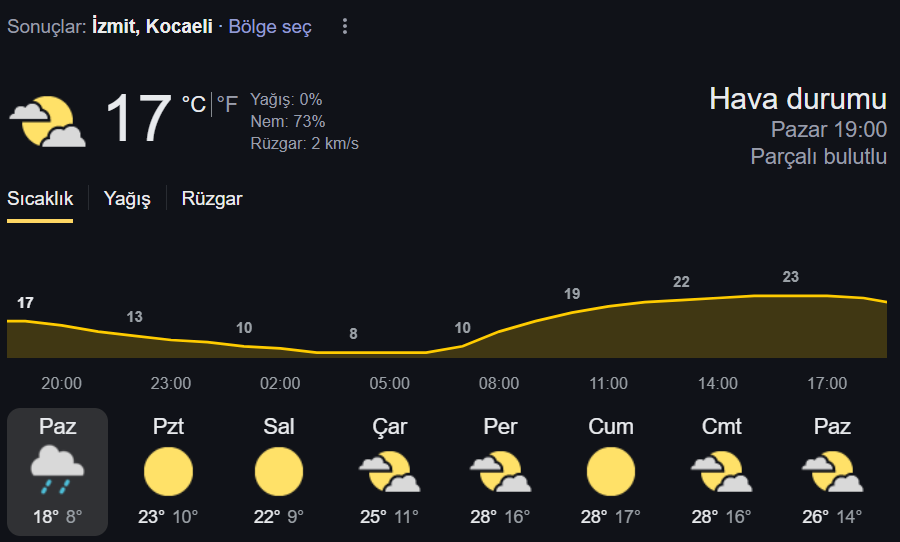Click the Bölge seç link
The width and height of the screenshot is (900, 542).
click(270, 27)
